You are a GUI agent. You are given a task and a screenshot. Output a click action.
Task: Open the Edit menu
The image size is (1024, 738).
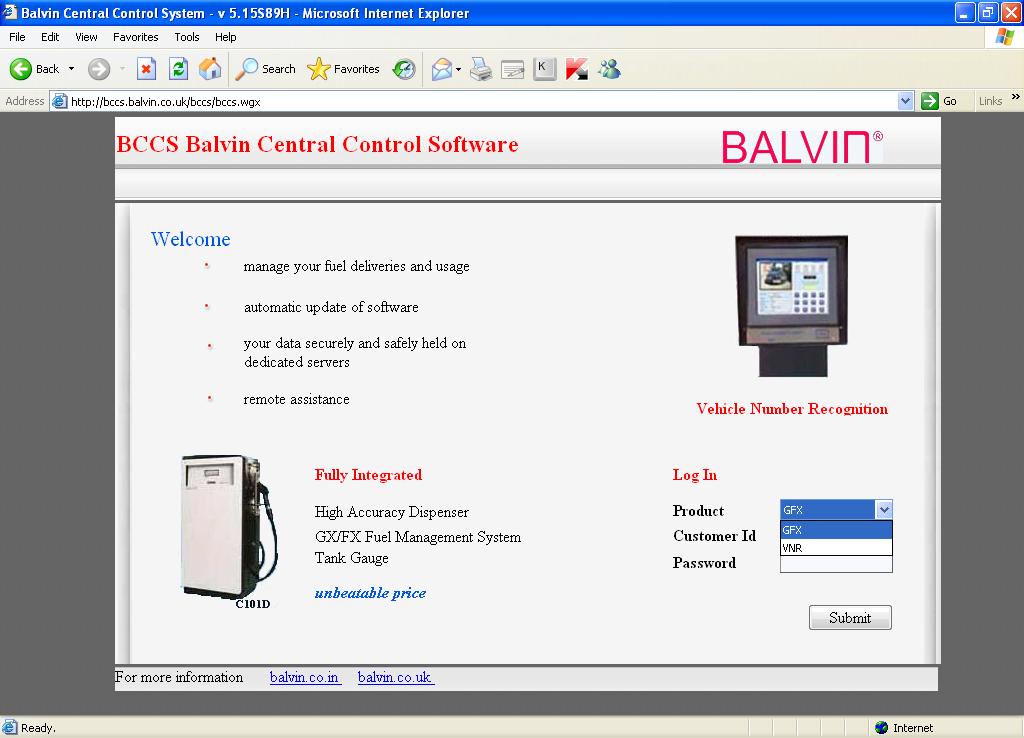50,37
